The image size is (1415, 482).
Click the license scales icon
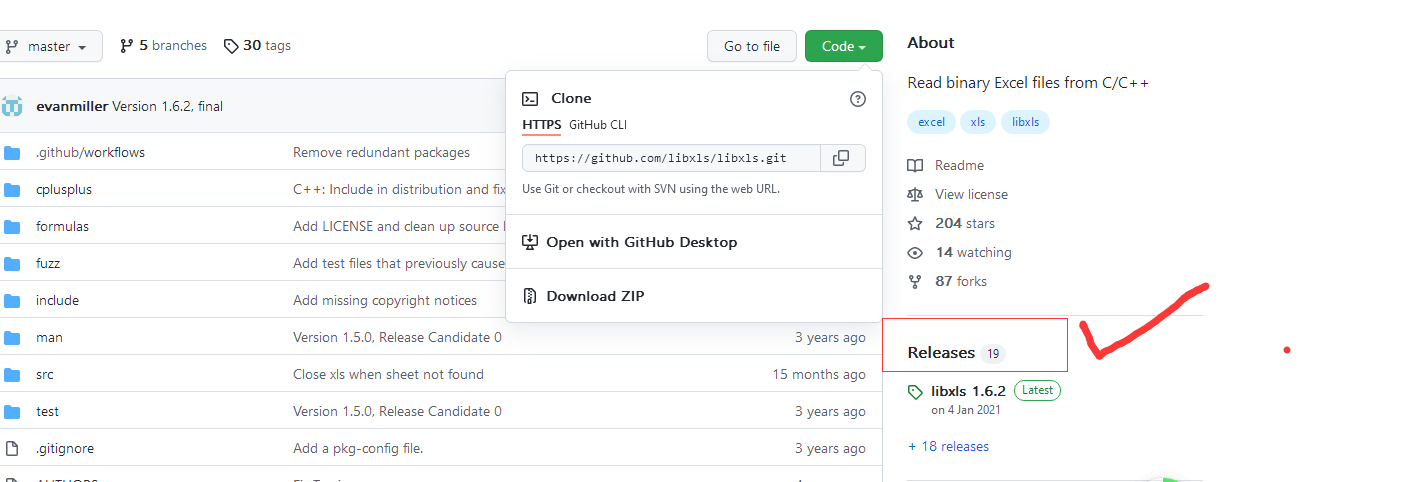coord(914,195)
